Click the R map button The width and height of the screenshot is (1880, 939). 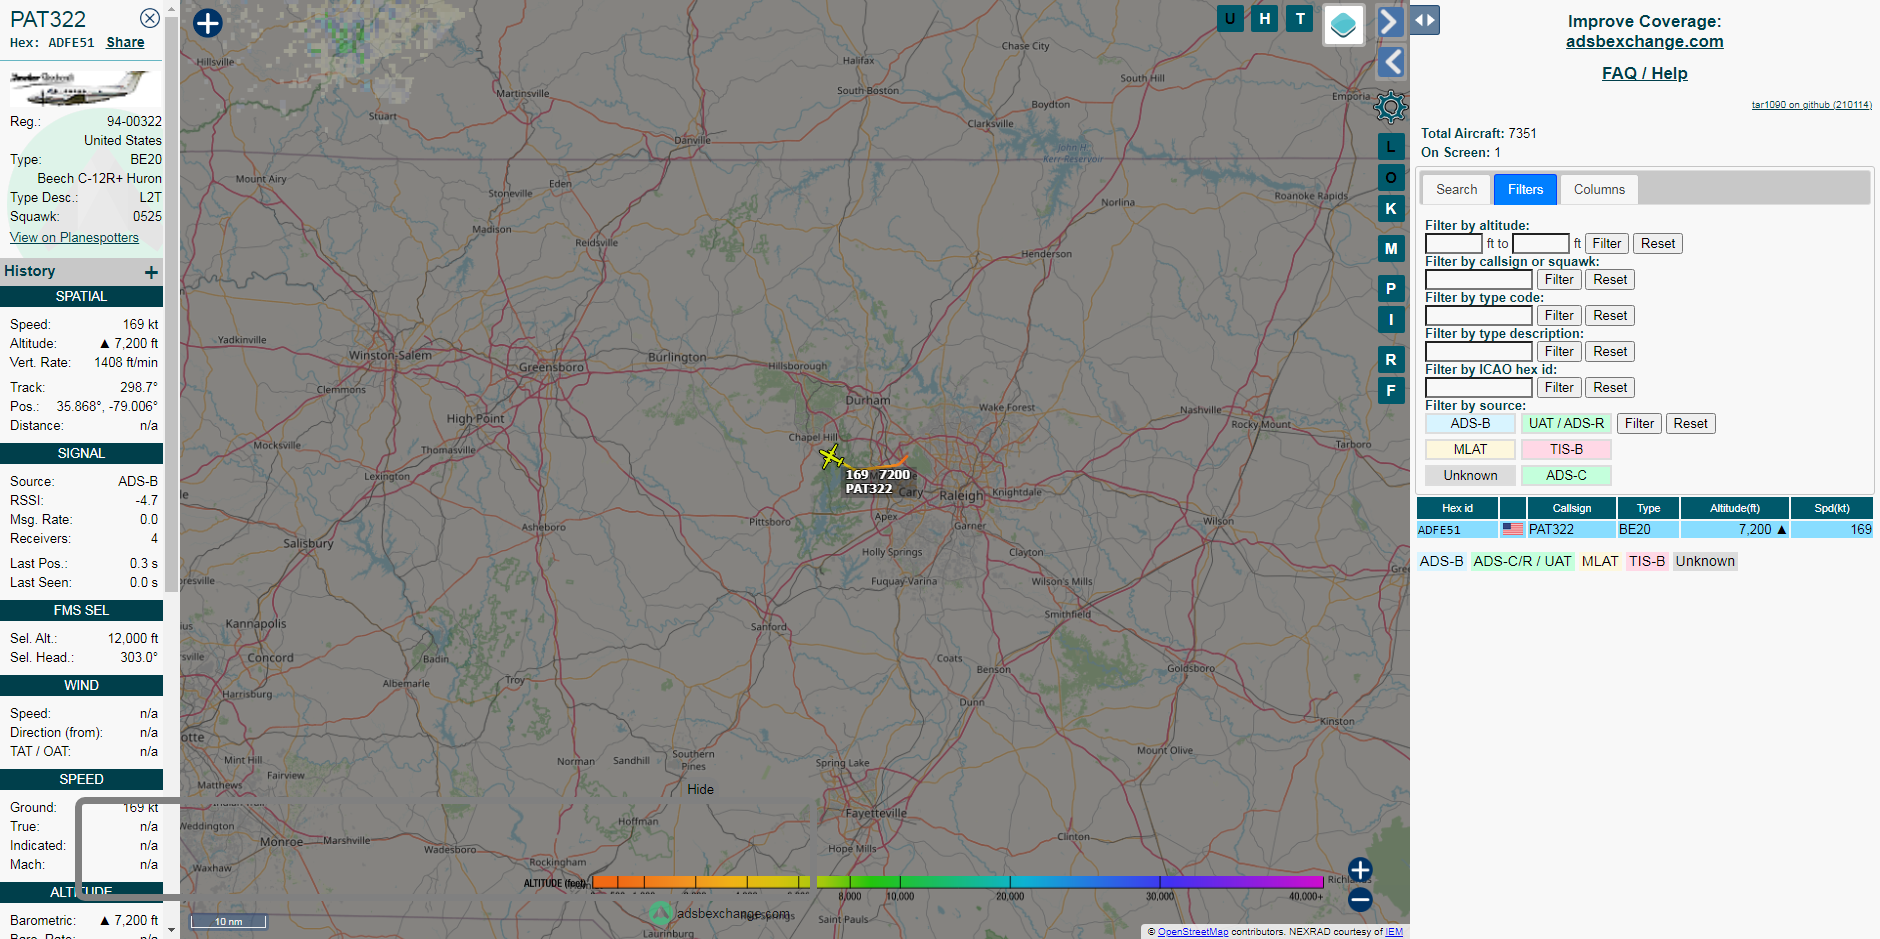pos(1391,359)
